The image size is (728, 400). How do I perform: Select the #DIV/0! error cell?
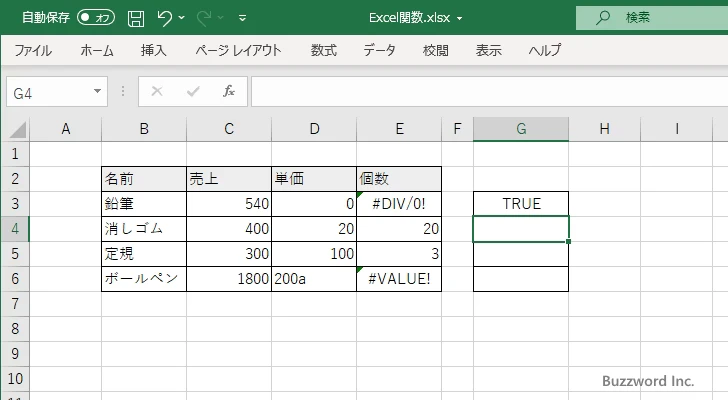pyautogui.click(x=399, y=204)
